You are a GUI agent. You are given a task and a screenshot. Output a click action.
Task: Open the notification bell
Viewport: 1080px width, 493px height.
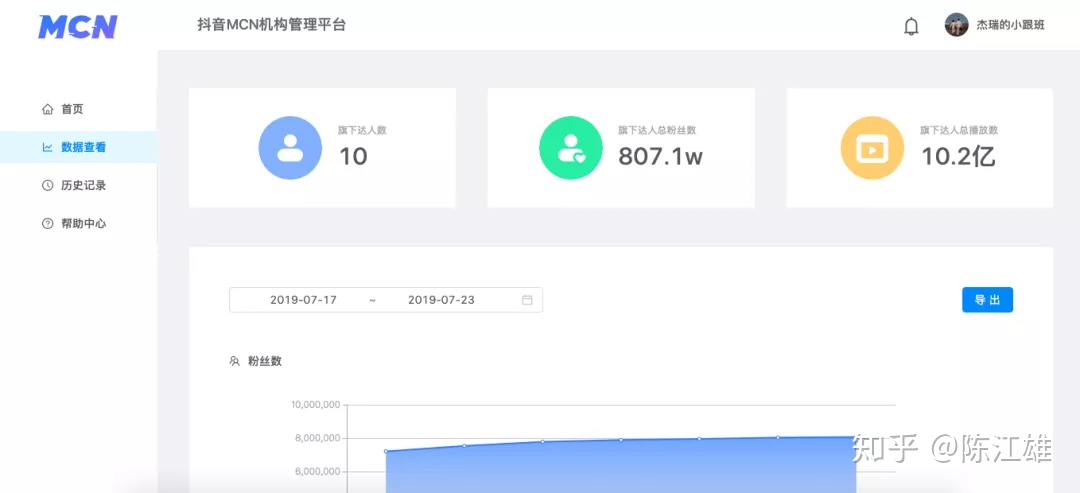(911, 26)
